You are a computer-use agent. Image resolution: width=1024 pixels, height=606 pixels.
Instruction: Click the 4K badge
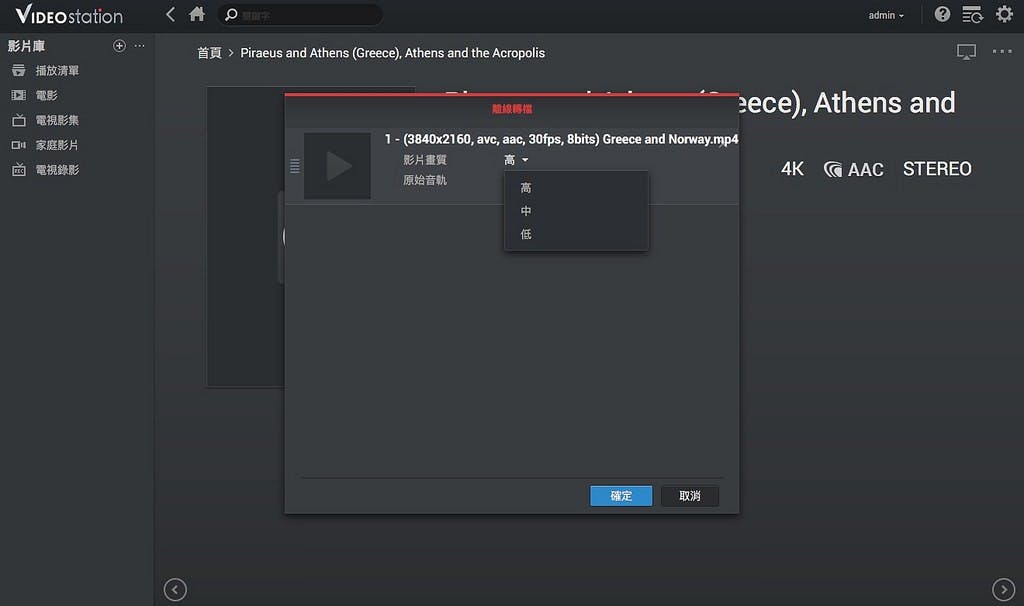coord(792,169)
